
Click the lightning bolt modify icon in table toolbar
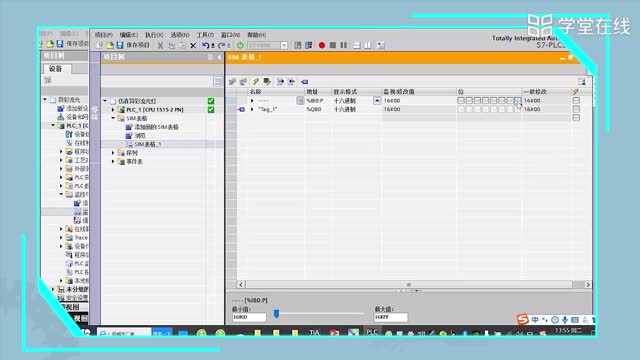[x=256, y=82]
